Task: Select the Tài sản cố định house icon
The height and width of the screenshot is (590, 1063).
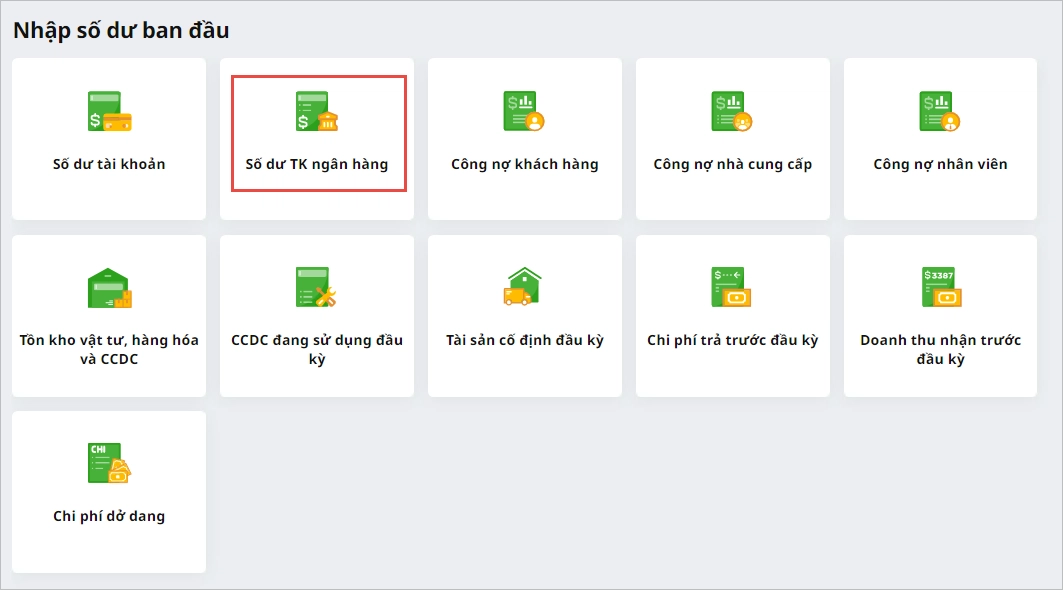Action: pos(524,287)
